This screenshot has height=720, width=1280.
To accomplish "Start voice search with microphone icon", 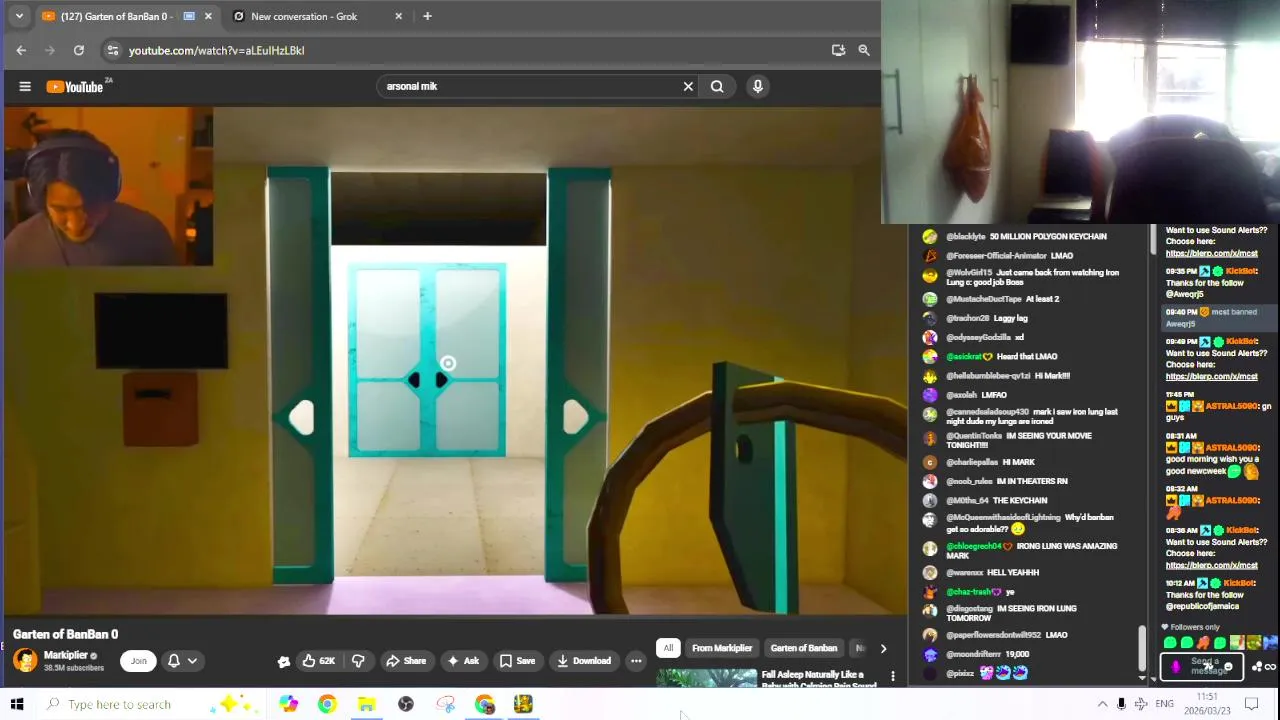I will (x=758, y=86).
